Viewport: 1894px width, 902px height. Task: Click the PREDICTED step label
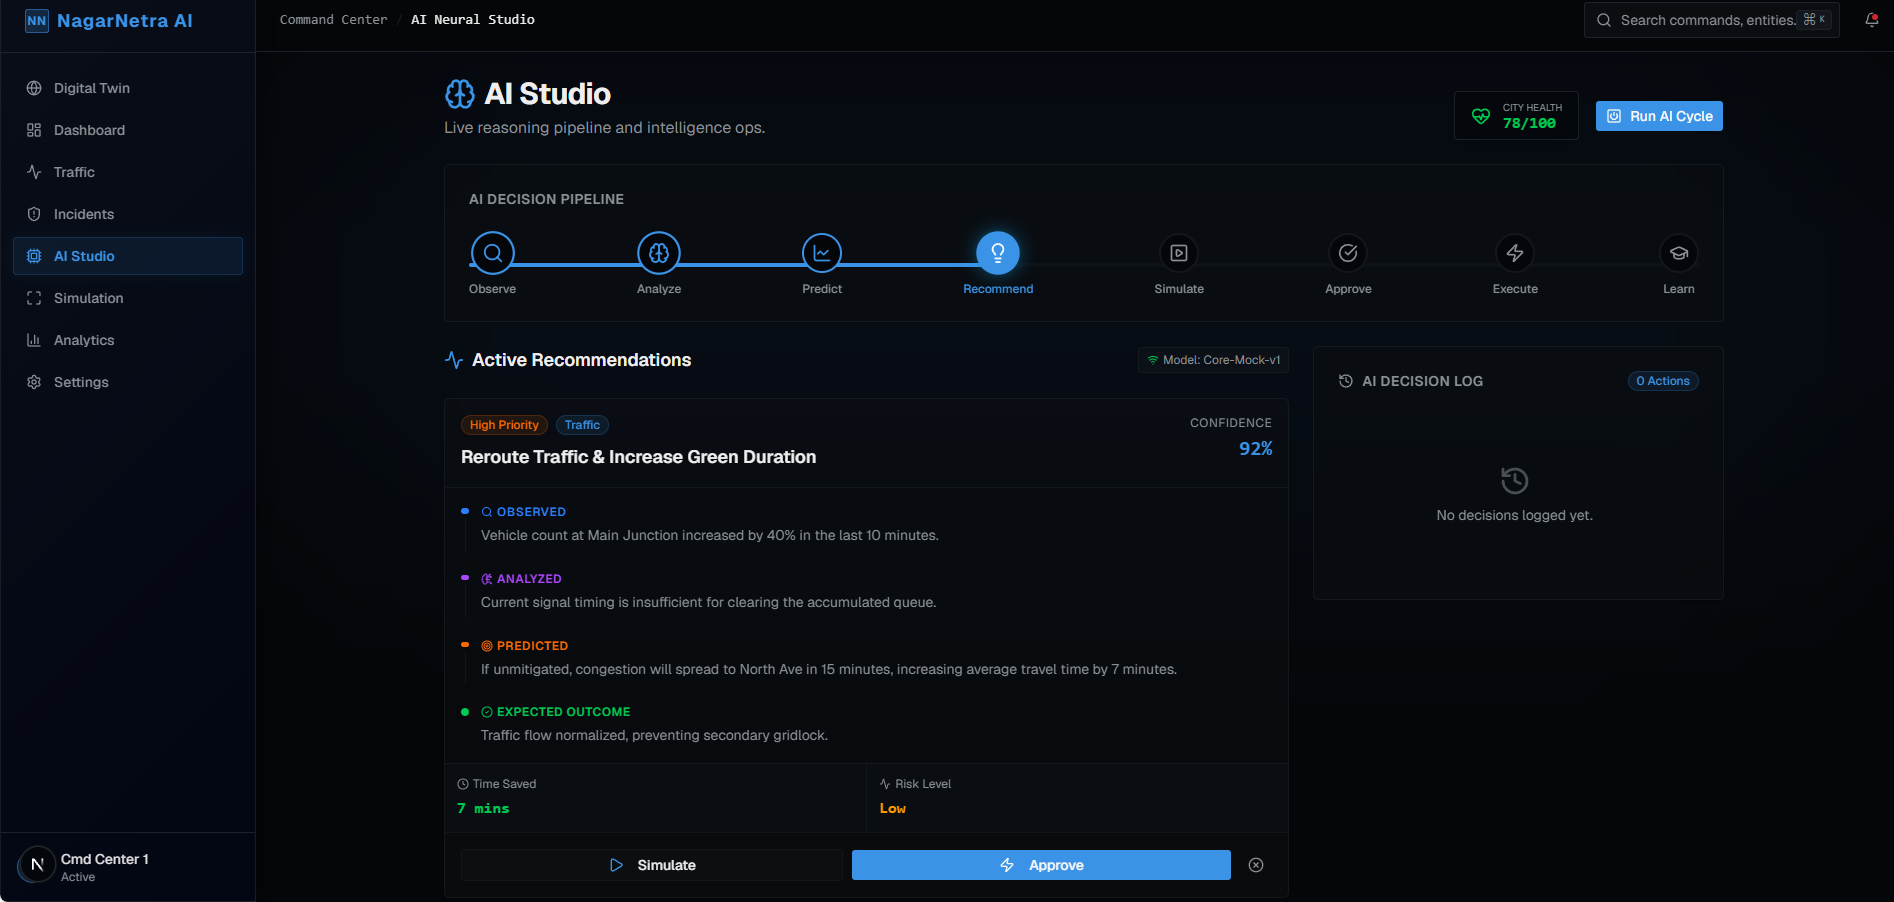coord(532,646)
